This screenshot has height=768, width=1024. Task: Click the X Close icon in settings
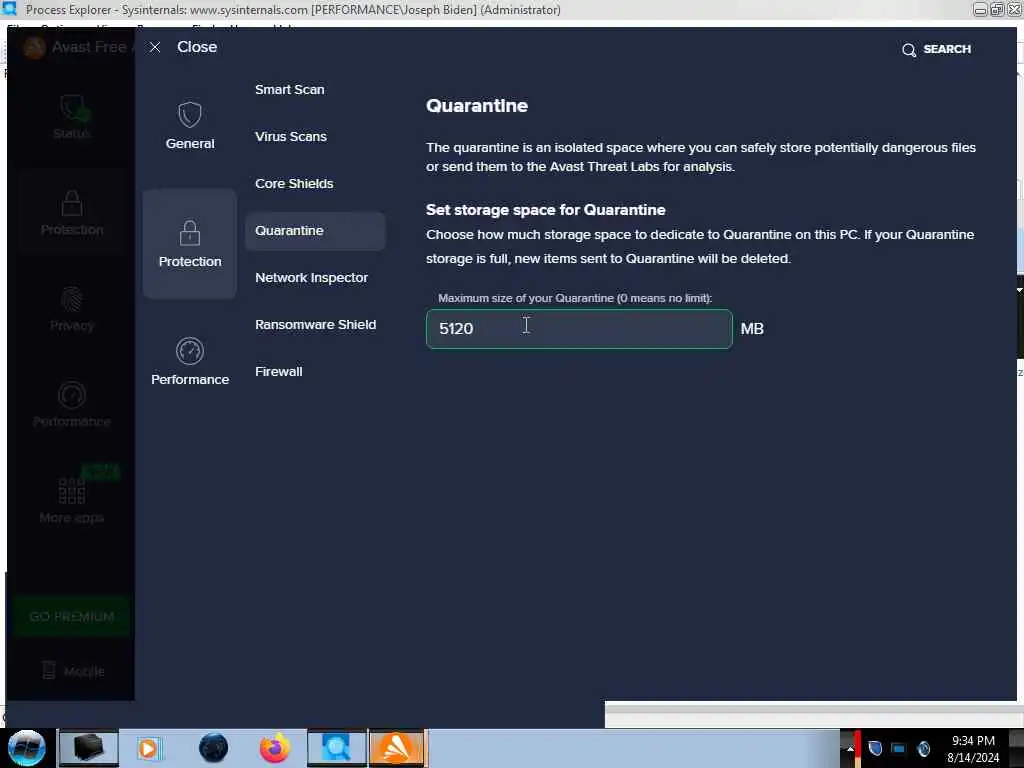[155, 48]
